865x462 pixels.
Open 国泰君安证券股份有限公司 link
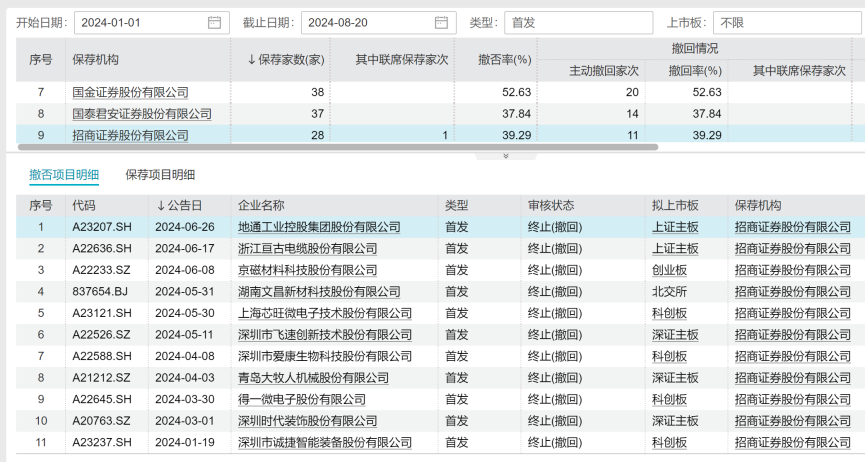[x=142, y=114]
